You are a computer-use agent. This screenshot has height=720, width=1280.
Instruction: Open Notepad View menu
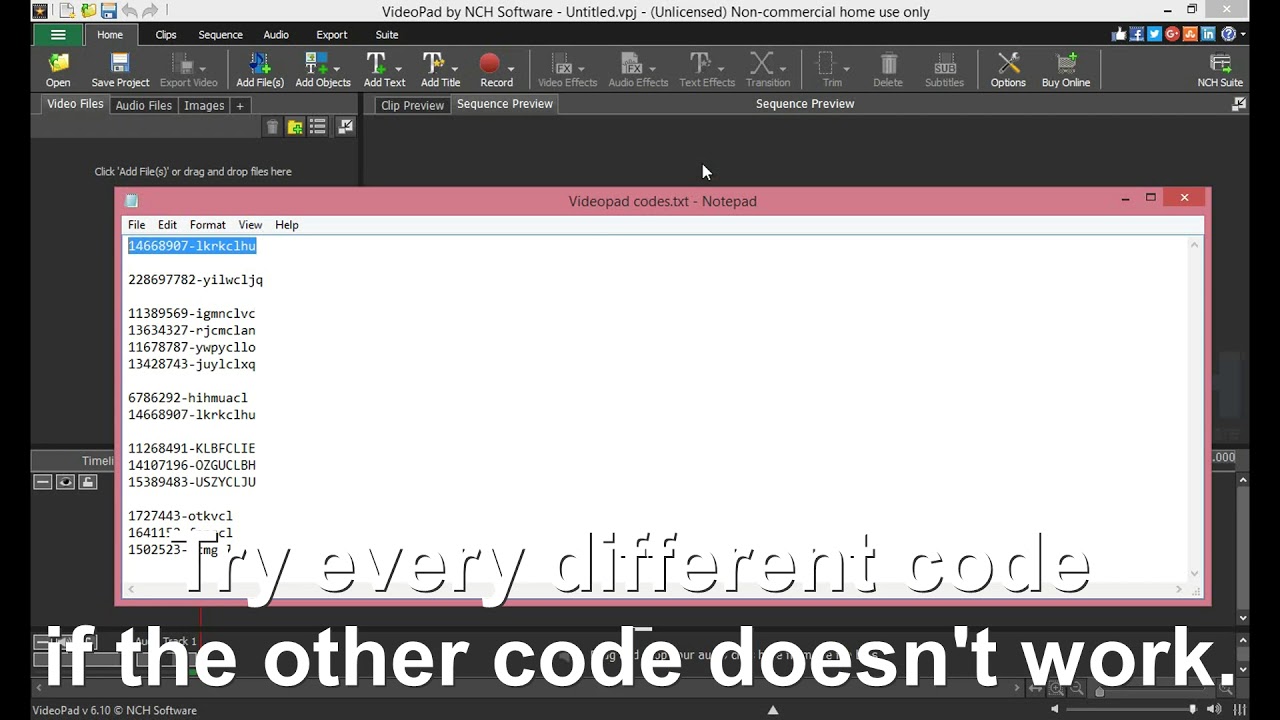click(x=250, y=225)
